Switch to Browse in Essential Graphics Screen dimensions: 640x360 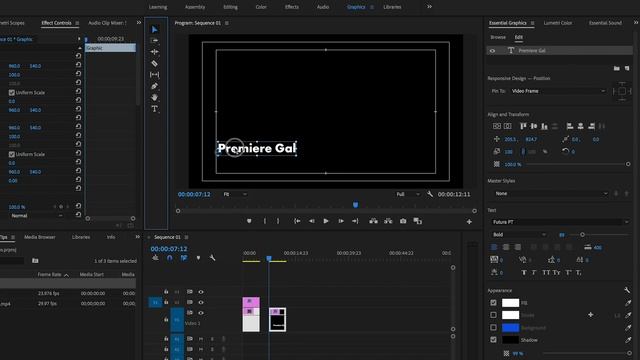[498, 37]
